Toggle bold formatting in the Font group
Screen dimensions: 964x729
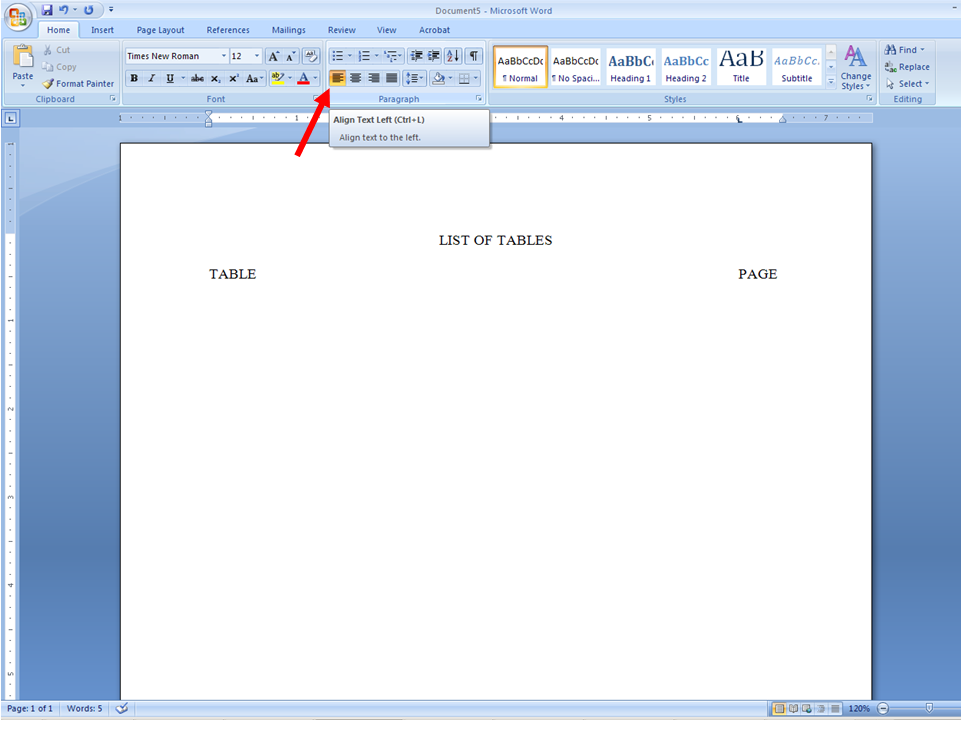tap(133, 77)
